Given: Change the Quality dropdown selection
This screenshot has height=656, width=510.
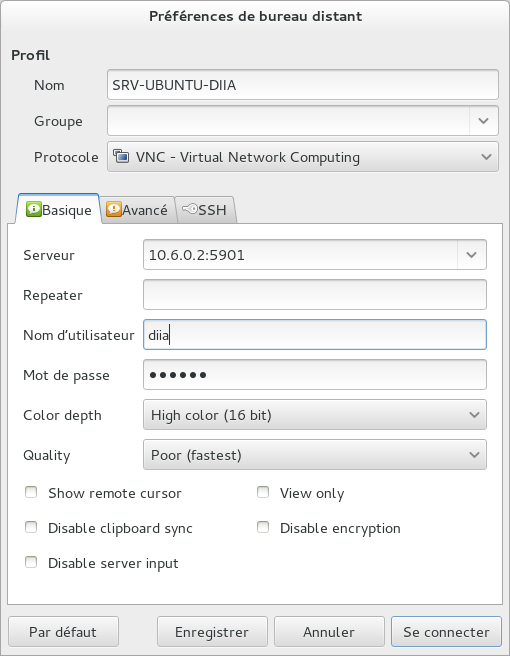Looking at the screenshot, I should [x=315, y=455].
